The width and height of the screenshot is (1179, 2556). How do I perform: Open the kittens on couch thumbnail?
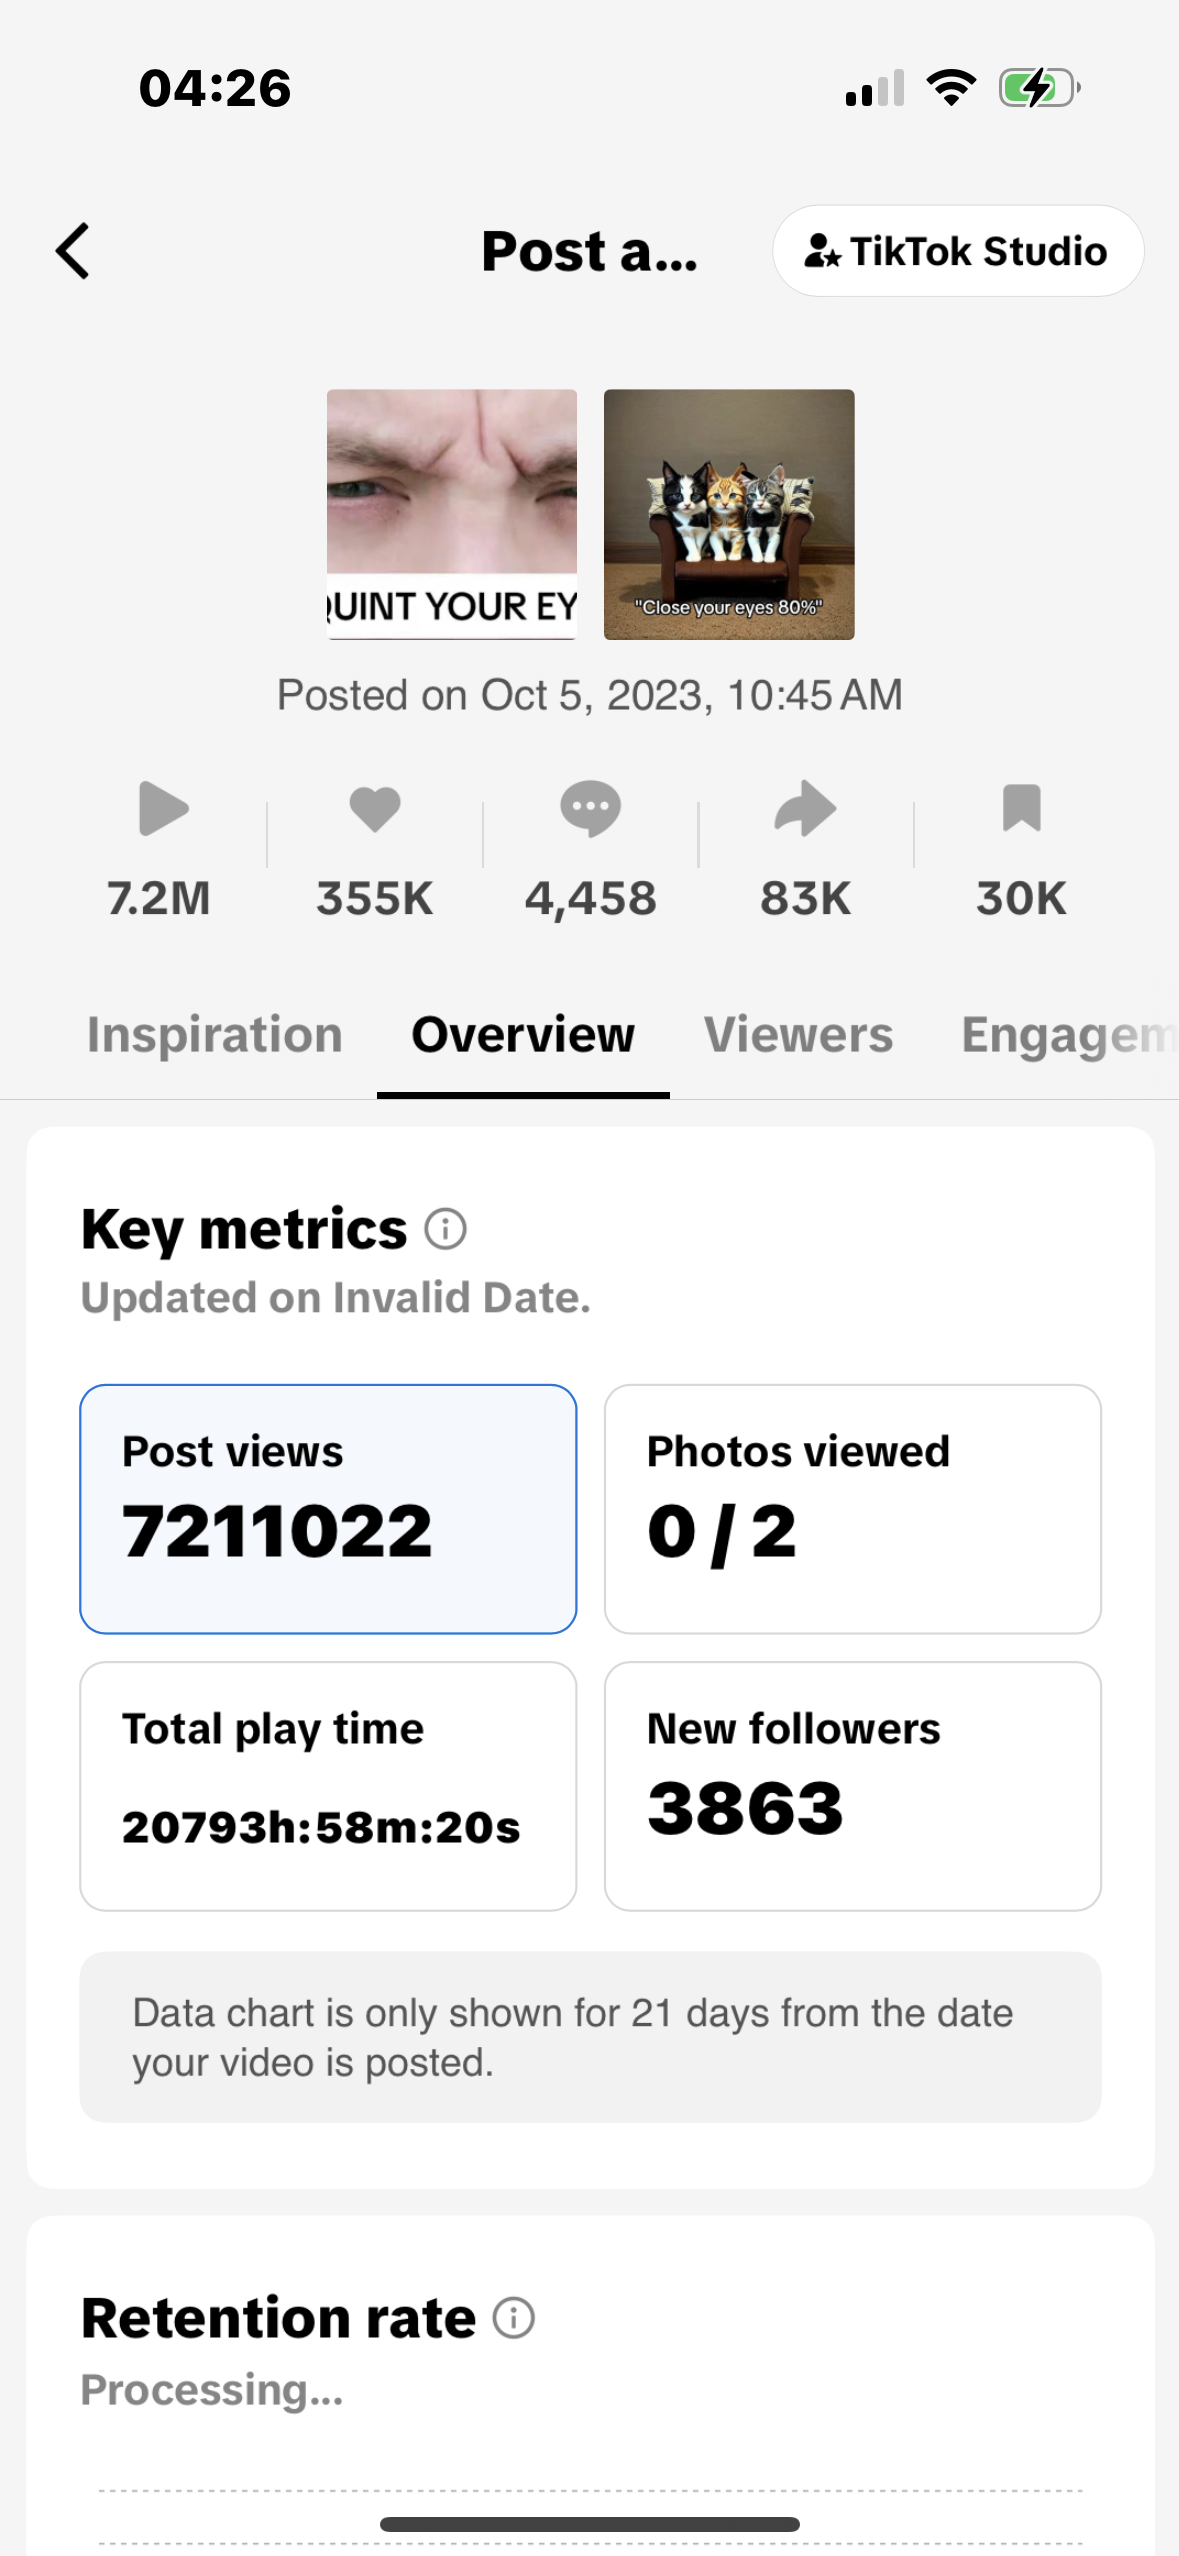[729, 514]
